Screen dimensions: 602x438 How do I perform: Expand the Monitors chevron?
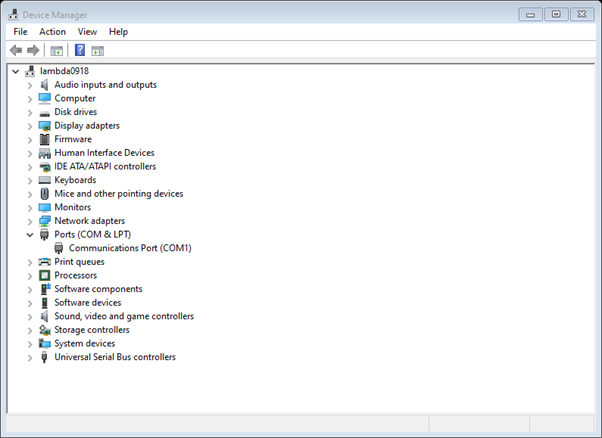30,208
